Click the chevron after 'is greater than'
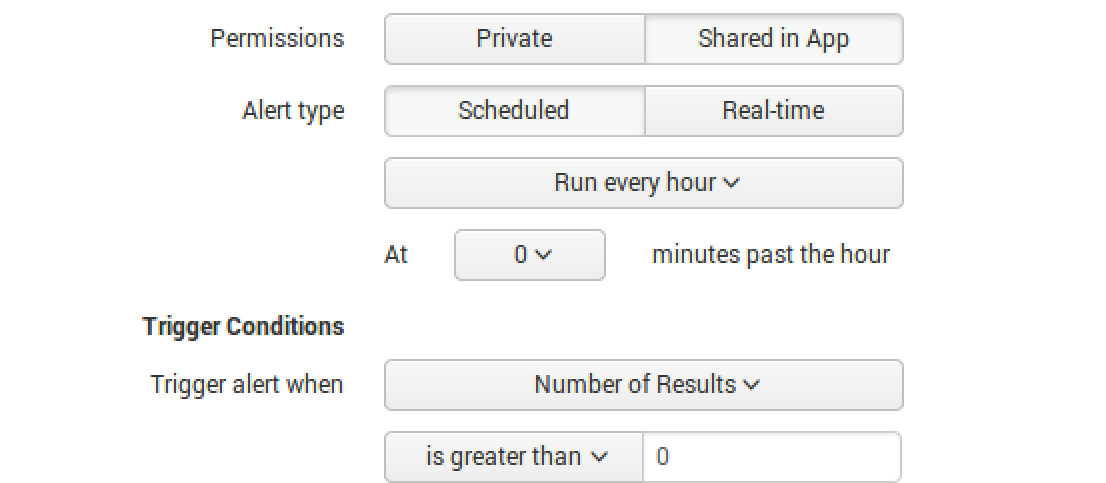1106x483 pixels. coord(599,457)
